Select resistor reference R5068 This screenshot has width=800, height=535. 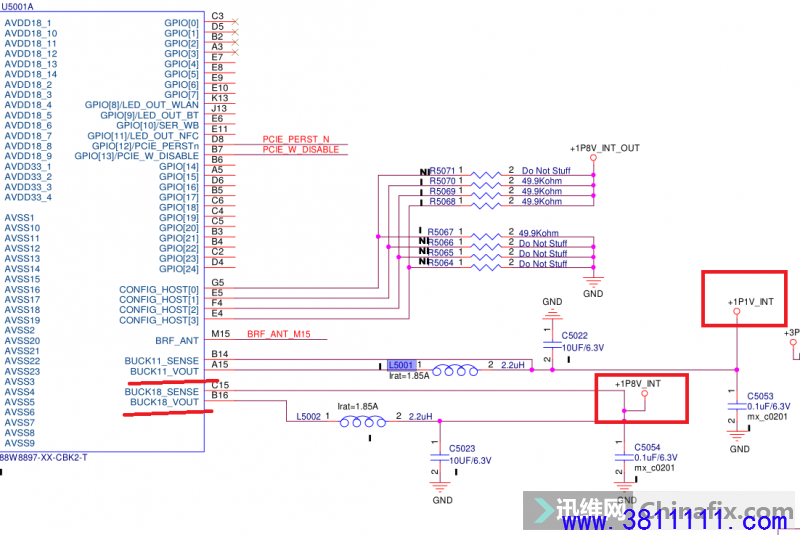point(442,201)
